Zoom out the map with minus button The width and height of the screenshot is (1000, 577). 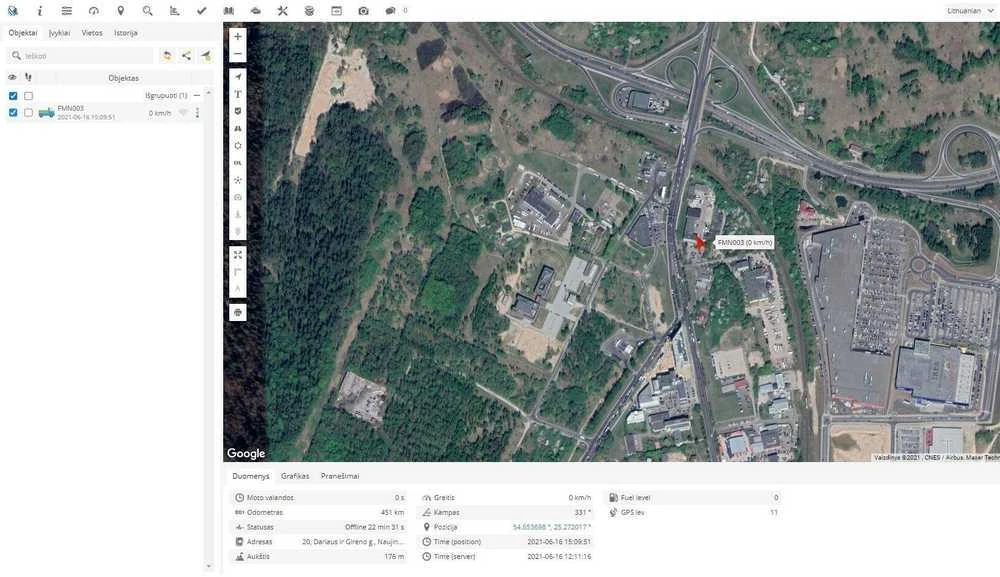tap(238, 54)
